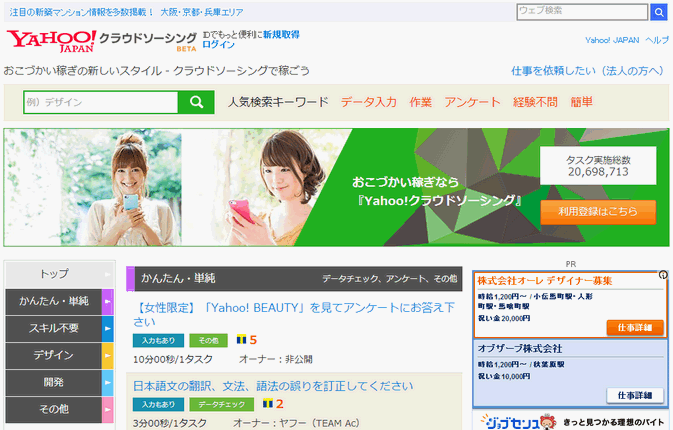The width and height of the screenshot is (673, 430).
Task: Open the ログイン link
Action: point(219,45)
